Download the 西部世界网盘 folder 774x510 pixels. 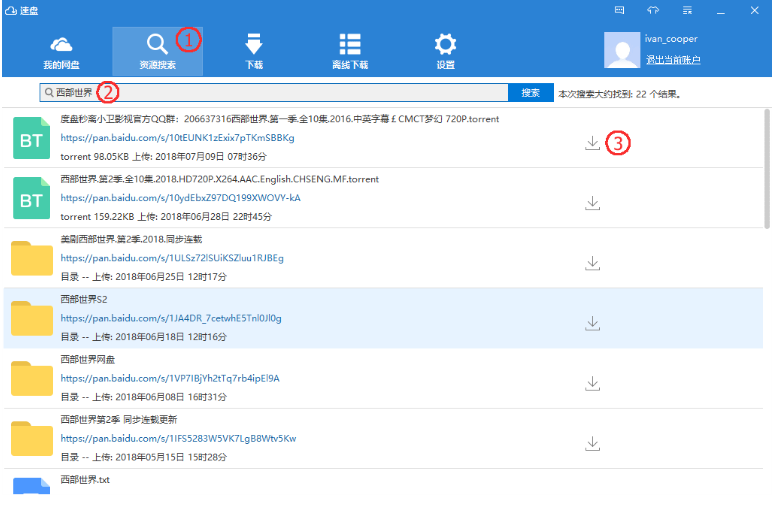click(592, 383)
